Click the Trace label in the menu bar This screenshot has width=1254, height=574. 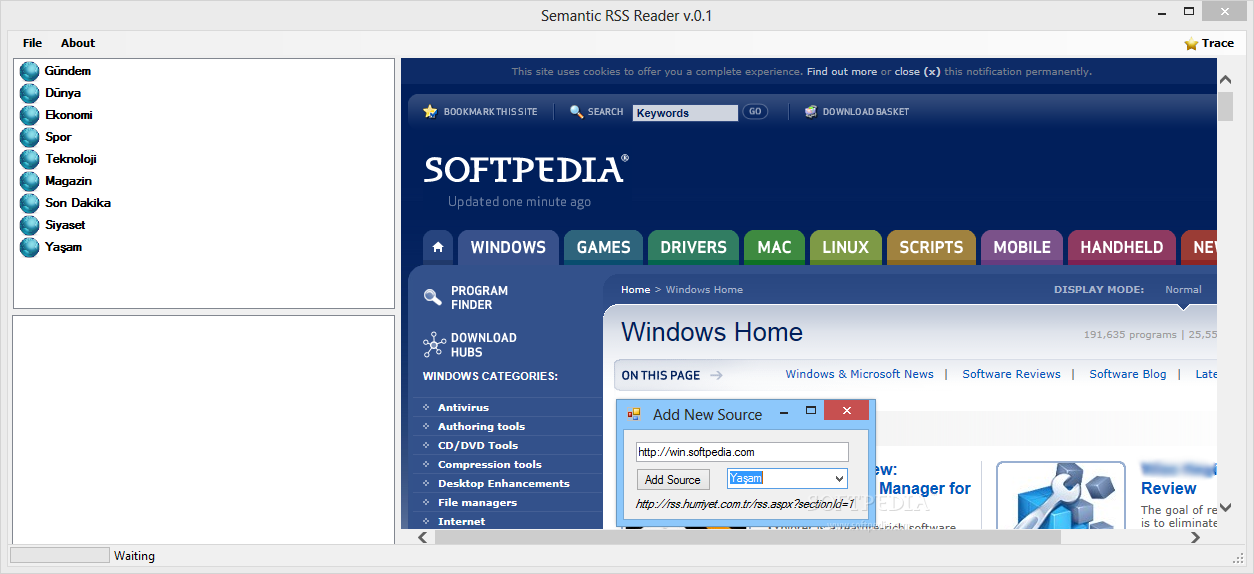(x=1218, y=43)
